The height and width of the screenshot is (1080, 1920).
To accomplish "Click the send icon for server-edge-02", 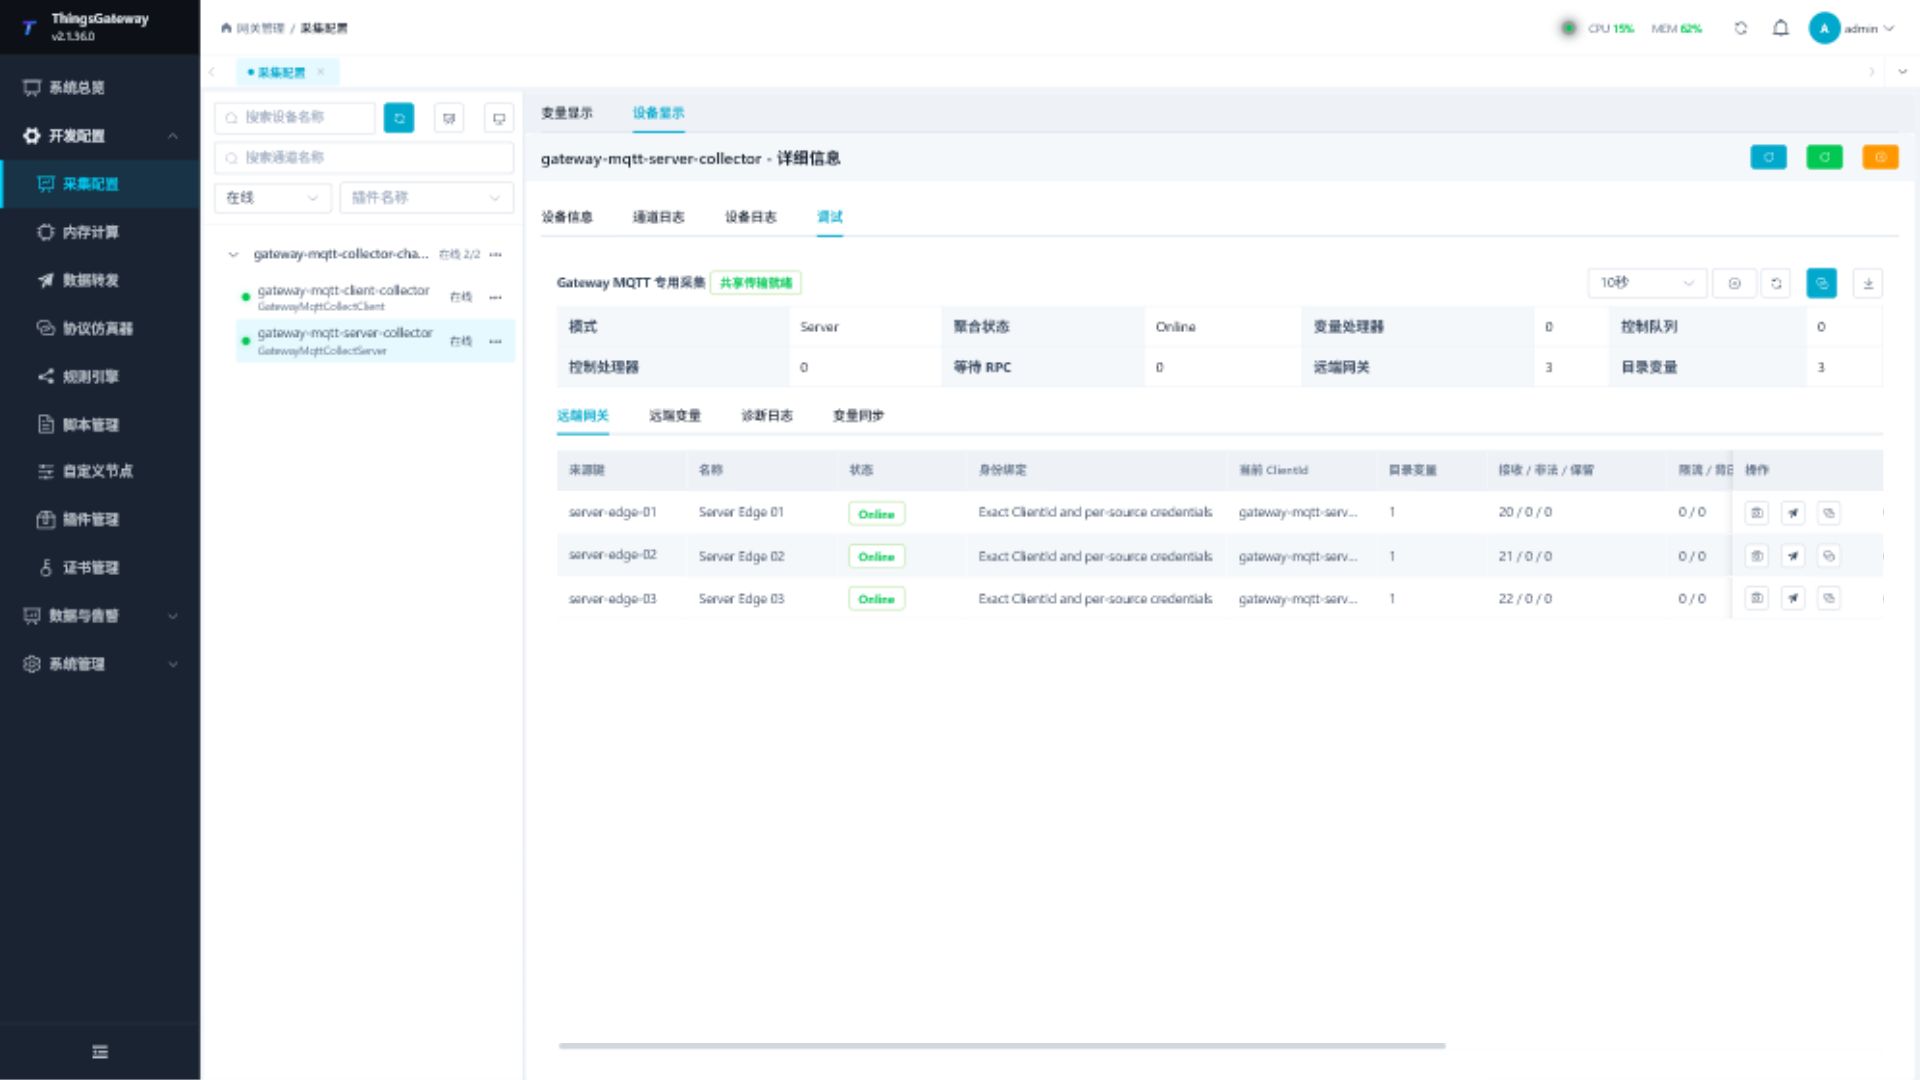I will click(1793, 556).
